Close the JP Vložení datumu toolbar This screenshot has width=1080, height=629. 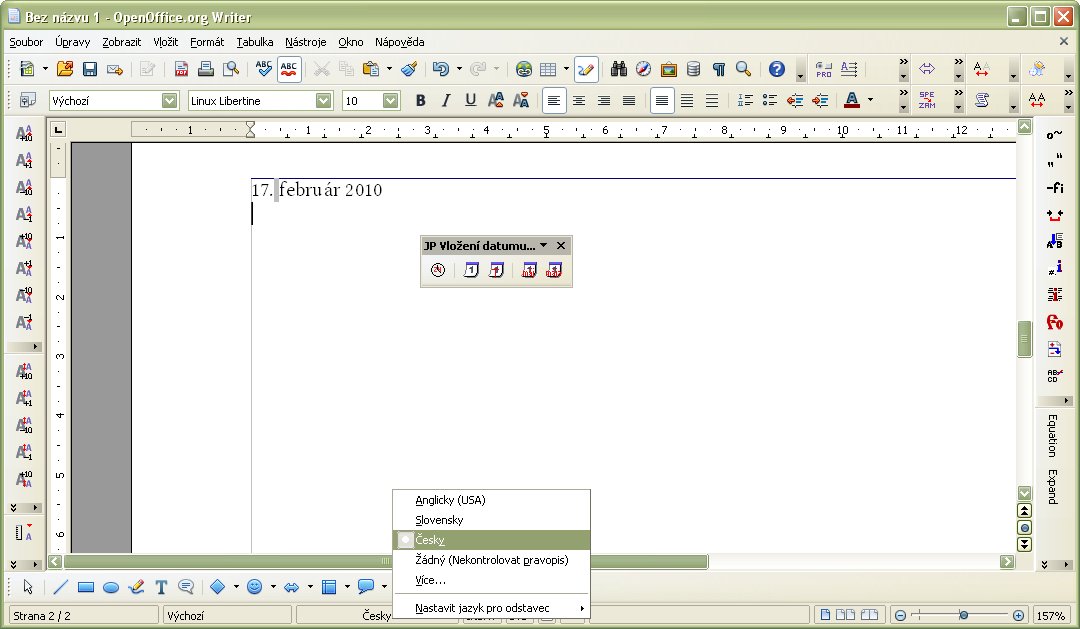click(x=561, y=245)
